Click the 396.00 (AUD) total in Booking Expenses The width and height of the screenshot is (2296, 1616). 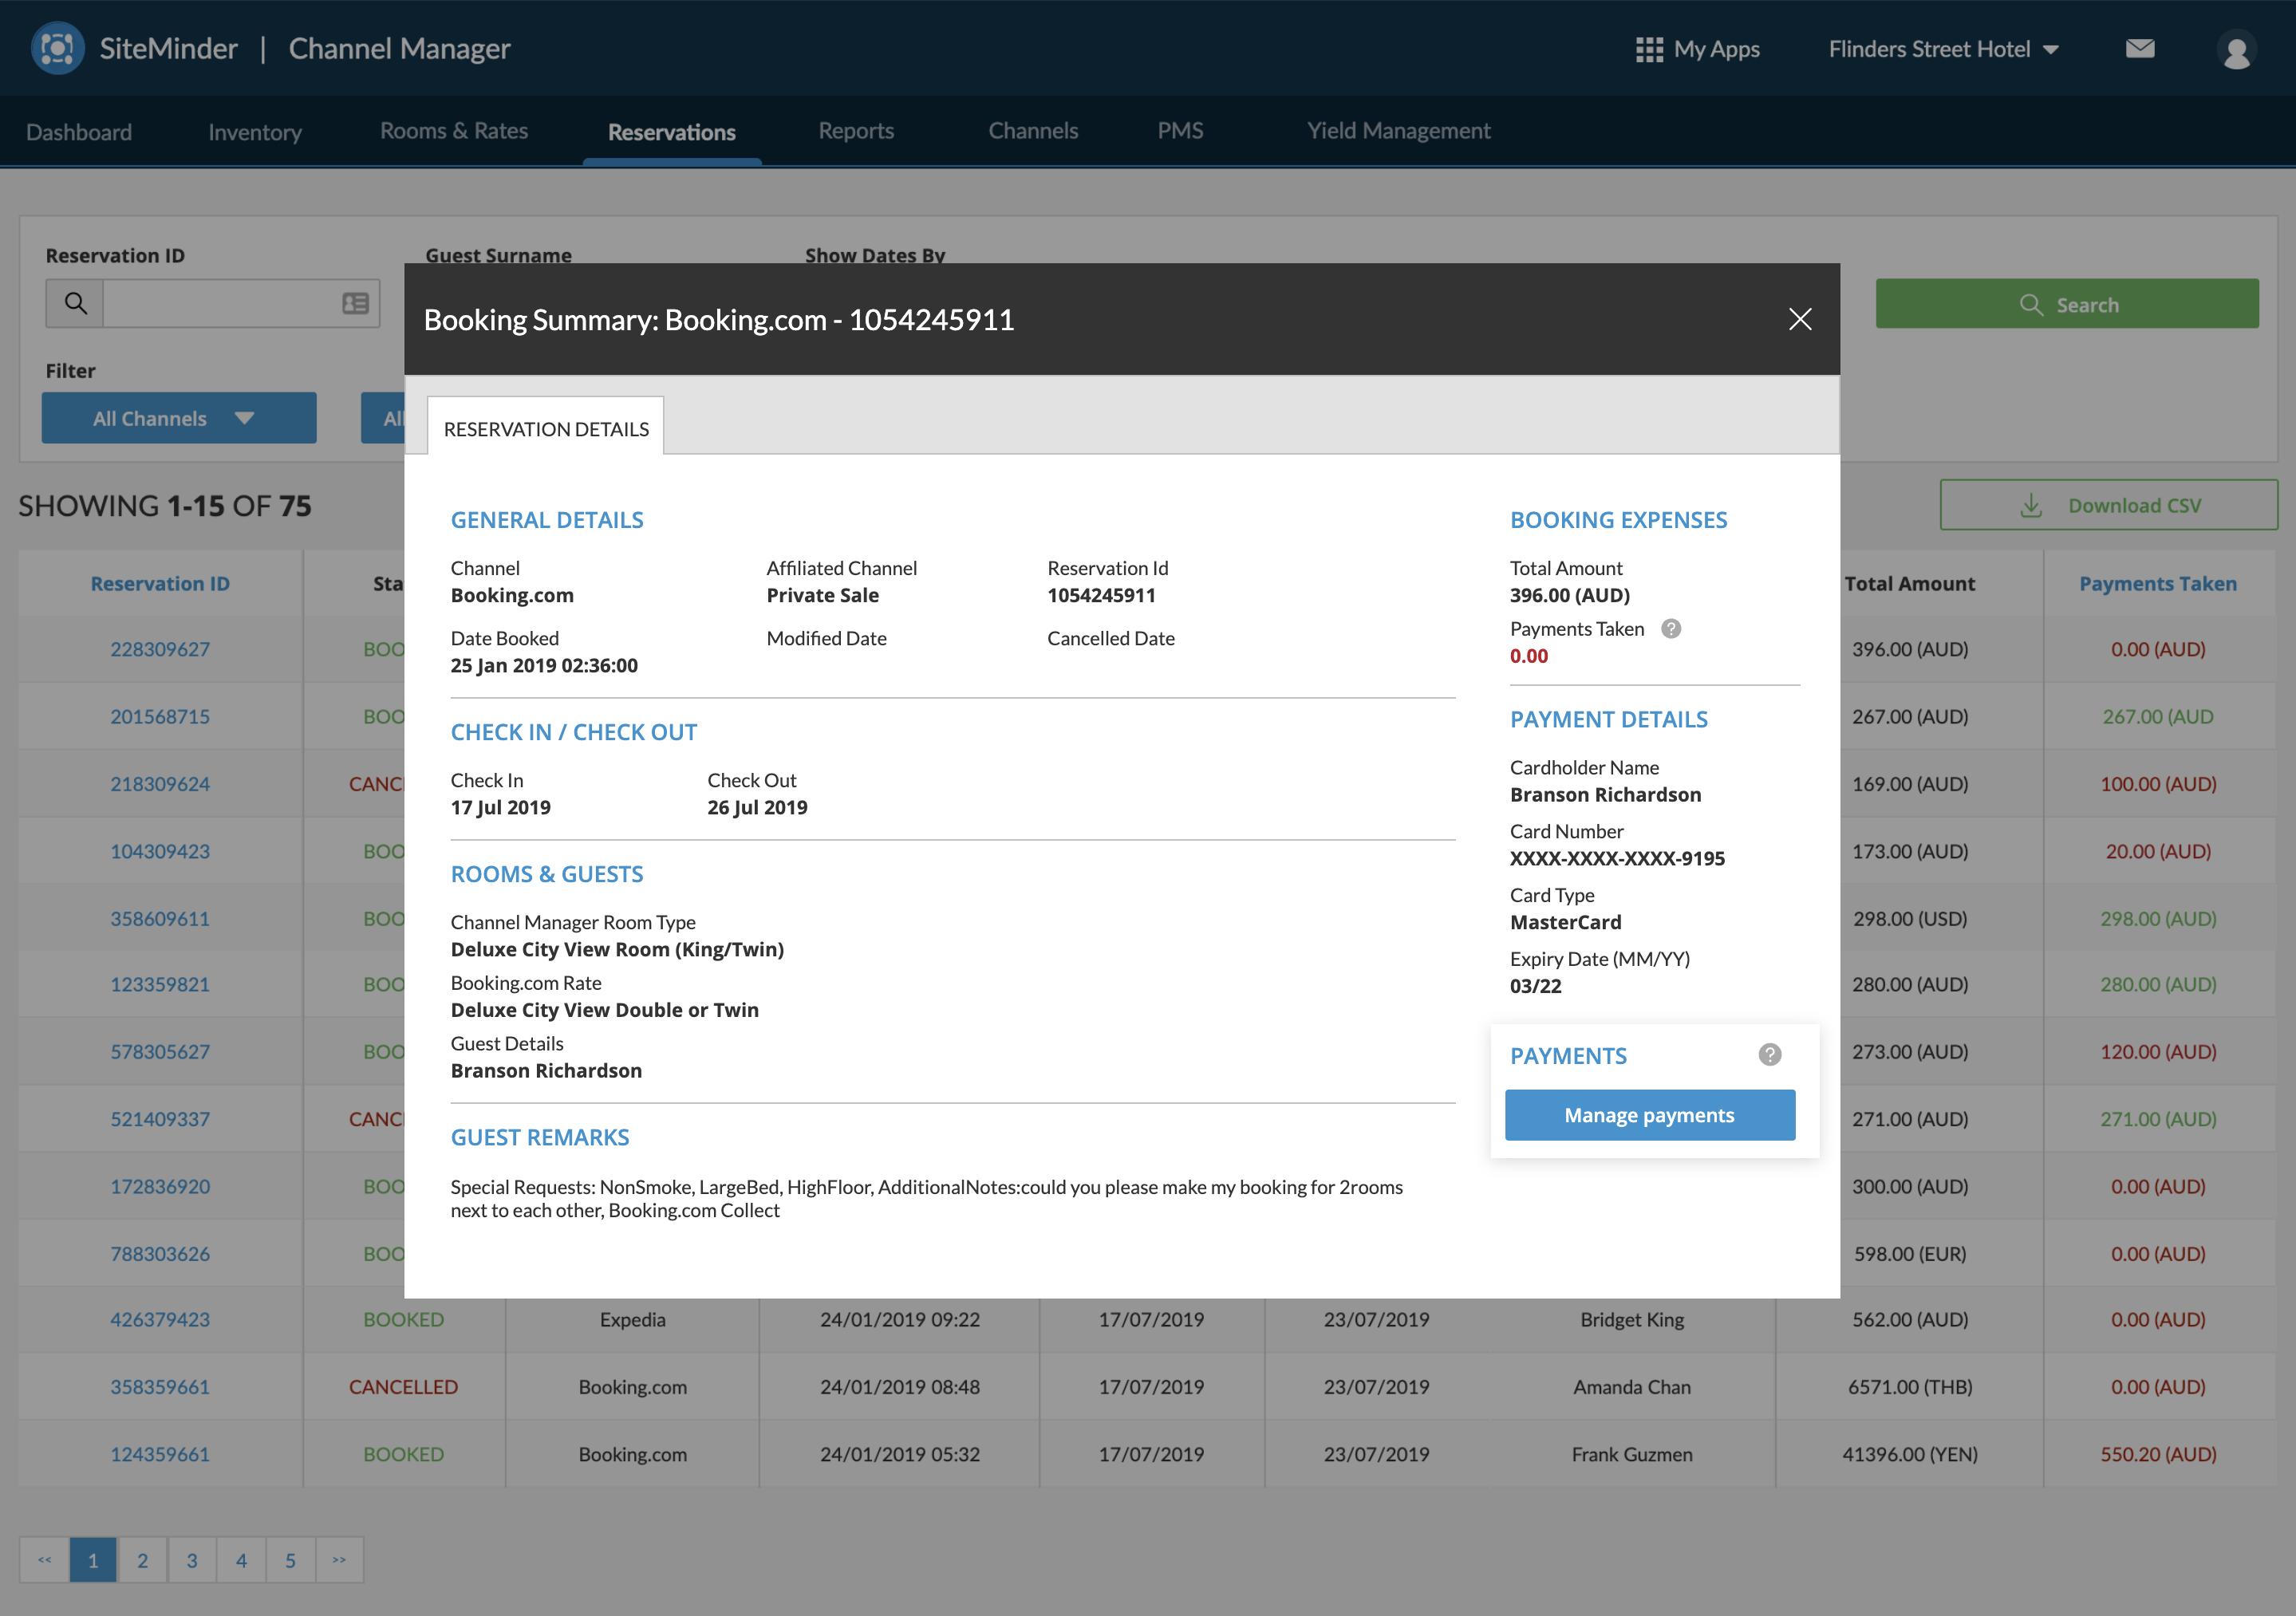coord(1570,595)
